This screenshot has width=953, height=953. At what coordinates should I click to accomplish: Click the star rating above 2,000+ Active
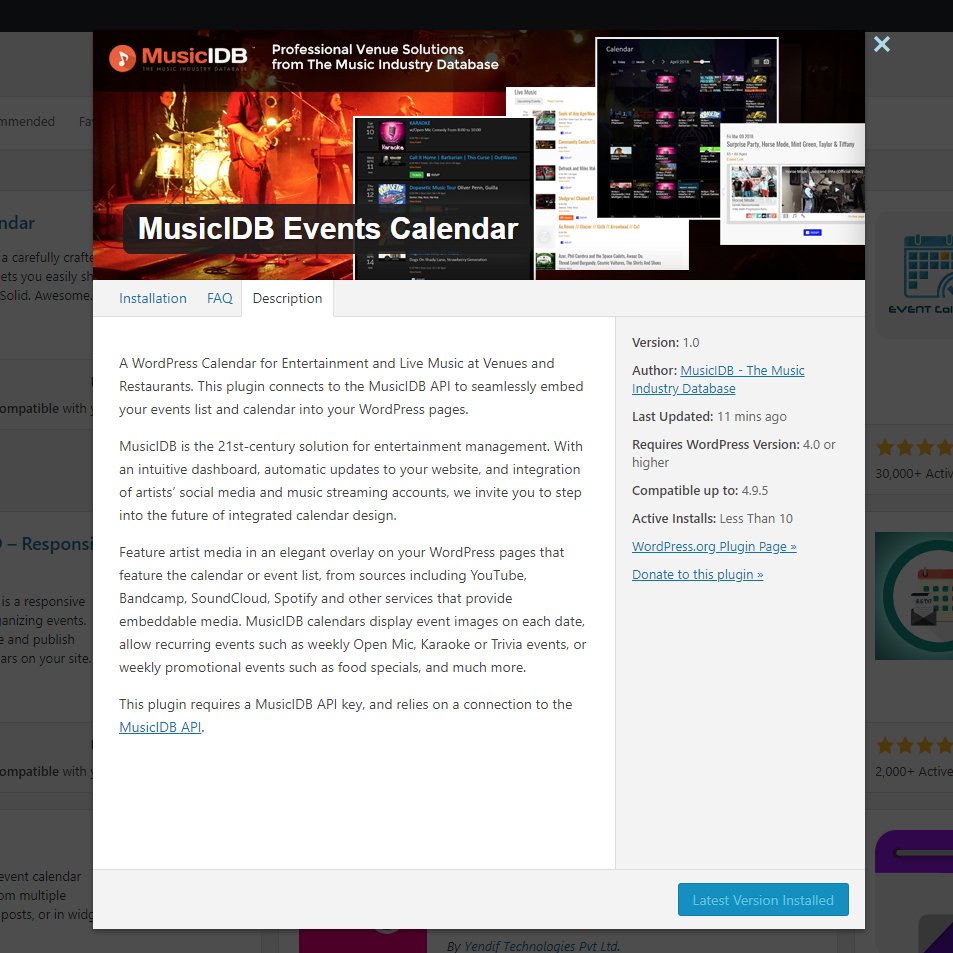(913, 746)
